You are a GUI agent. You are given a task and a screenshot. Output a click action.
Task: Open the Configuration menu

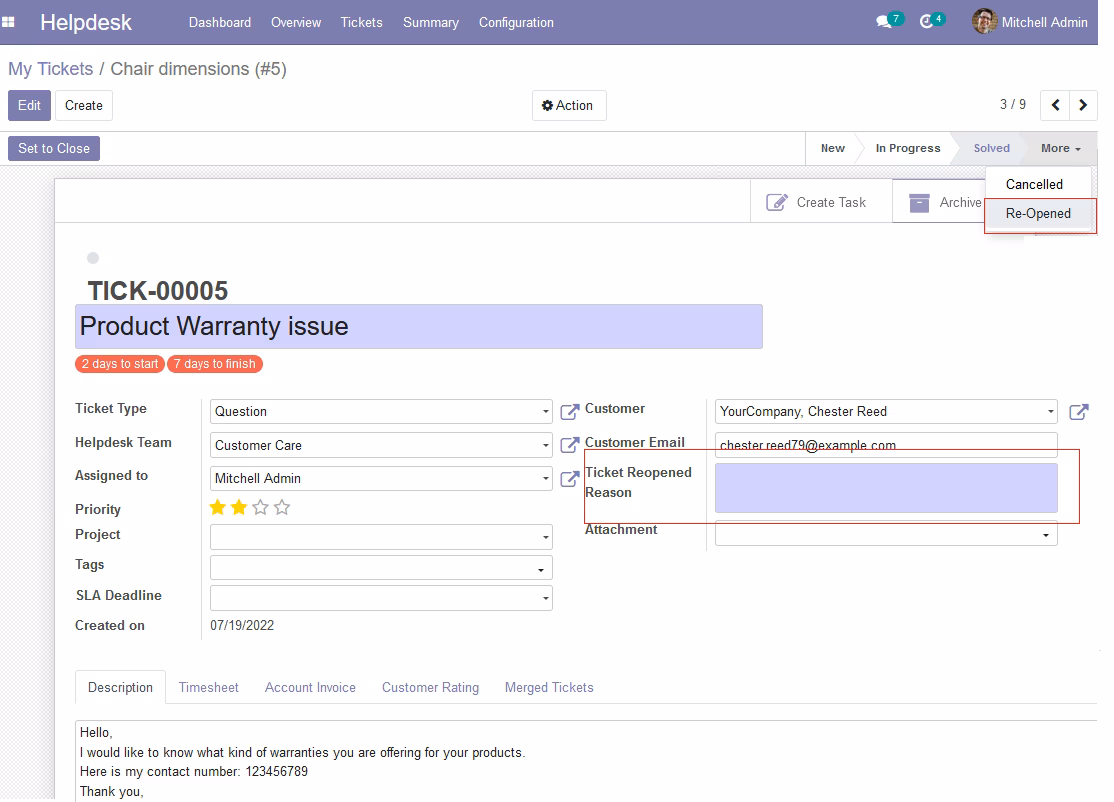(x=516, y=22)
